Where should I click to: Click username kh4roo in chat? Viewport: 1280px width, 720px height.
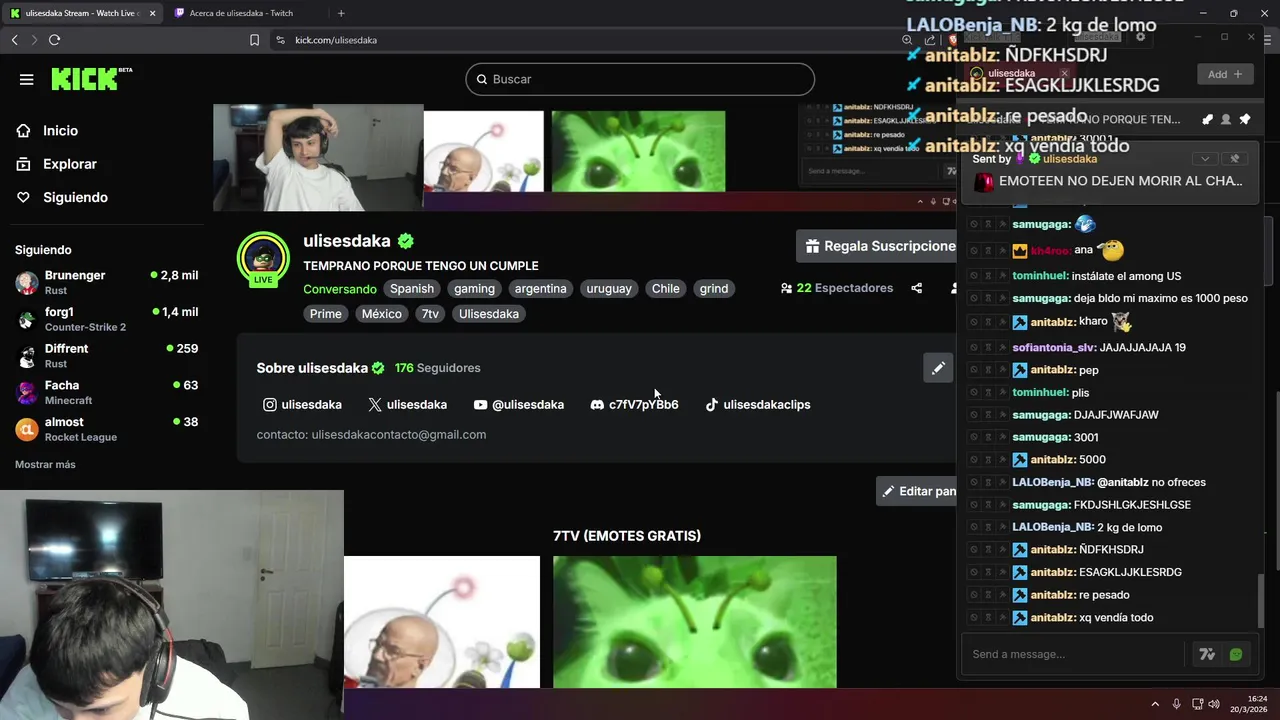[1051, 251]
